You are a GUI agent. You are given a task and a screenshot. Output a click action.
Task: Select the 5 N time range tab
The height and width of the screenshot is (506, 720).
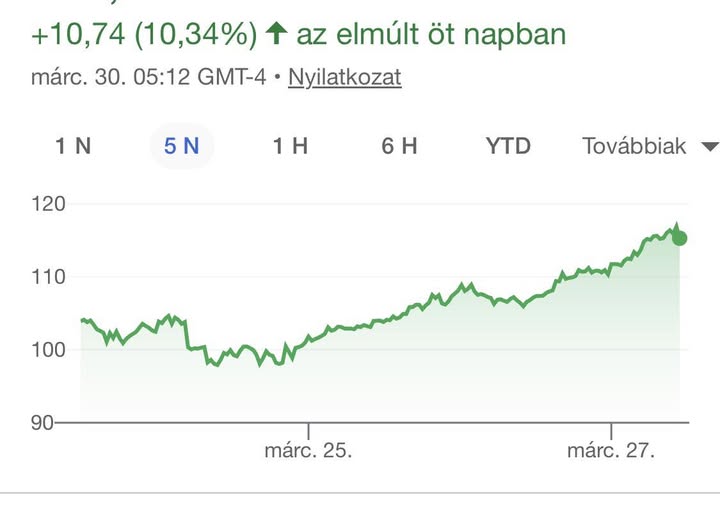182,146
